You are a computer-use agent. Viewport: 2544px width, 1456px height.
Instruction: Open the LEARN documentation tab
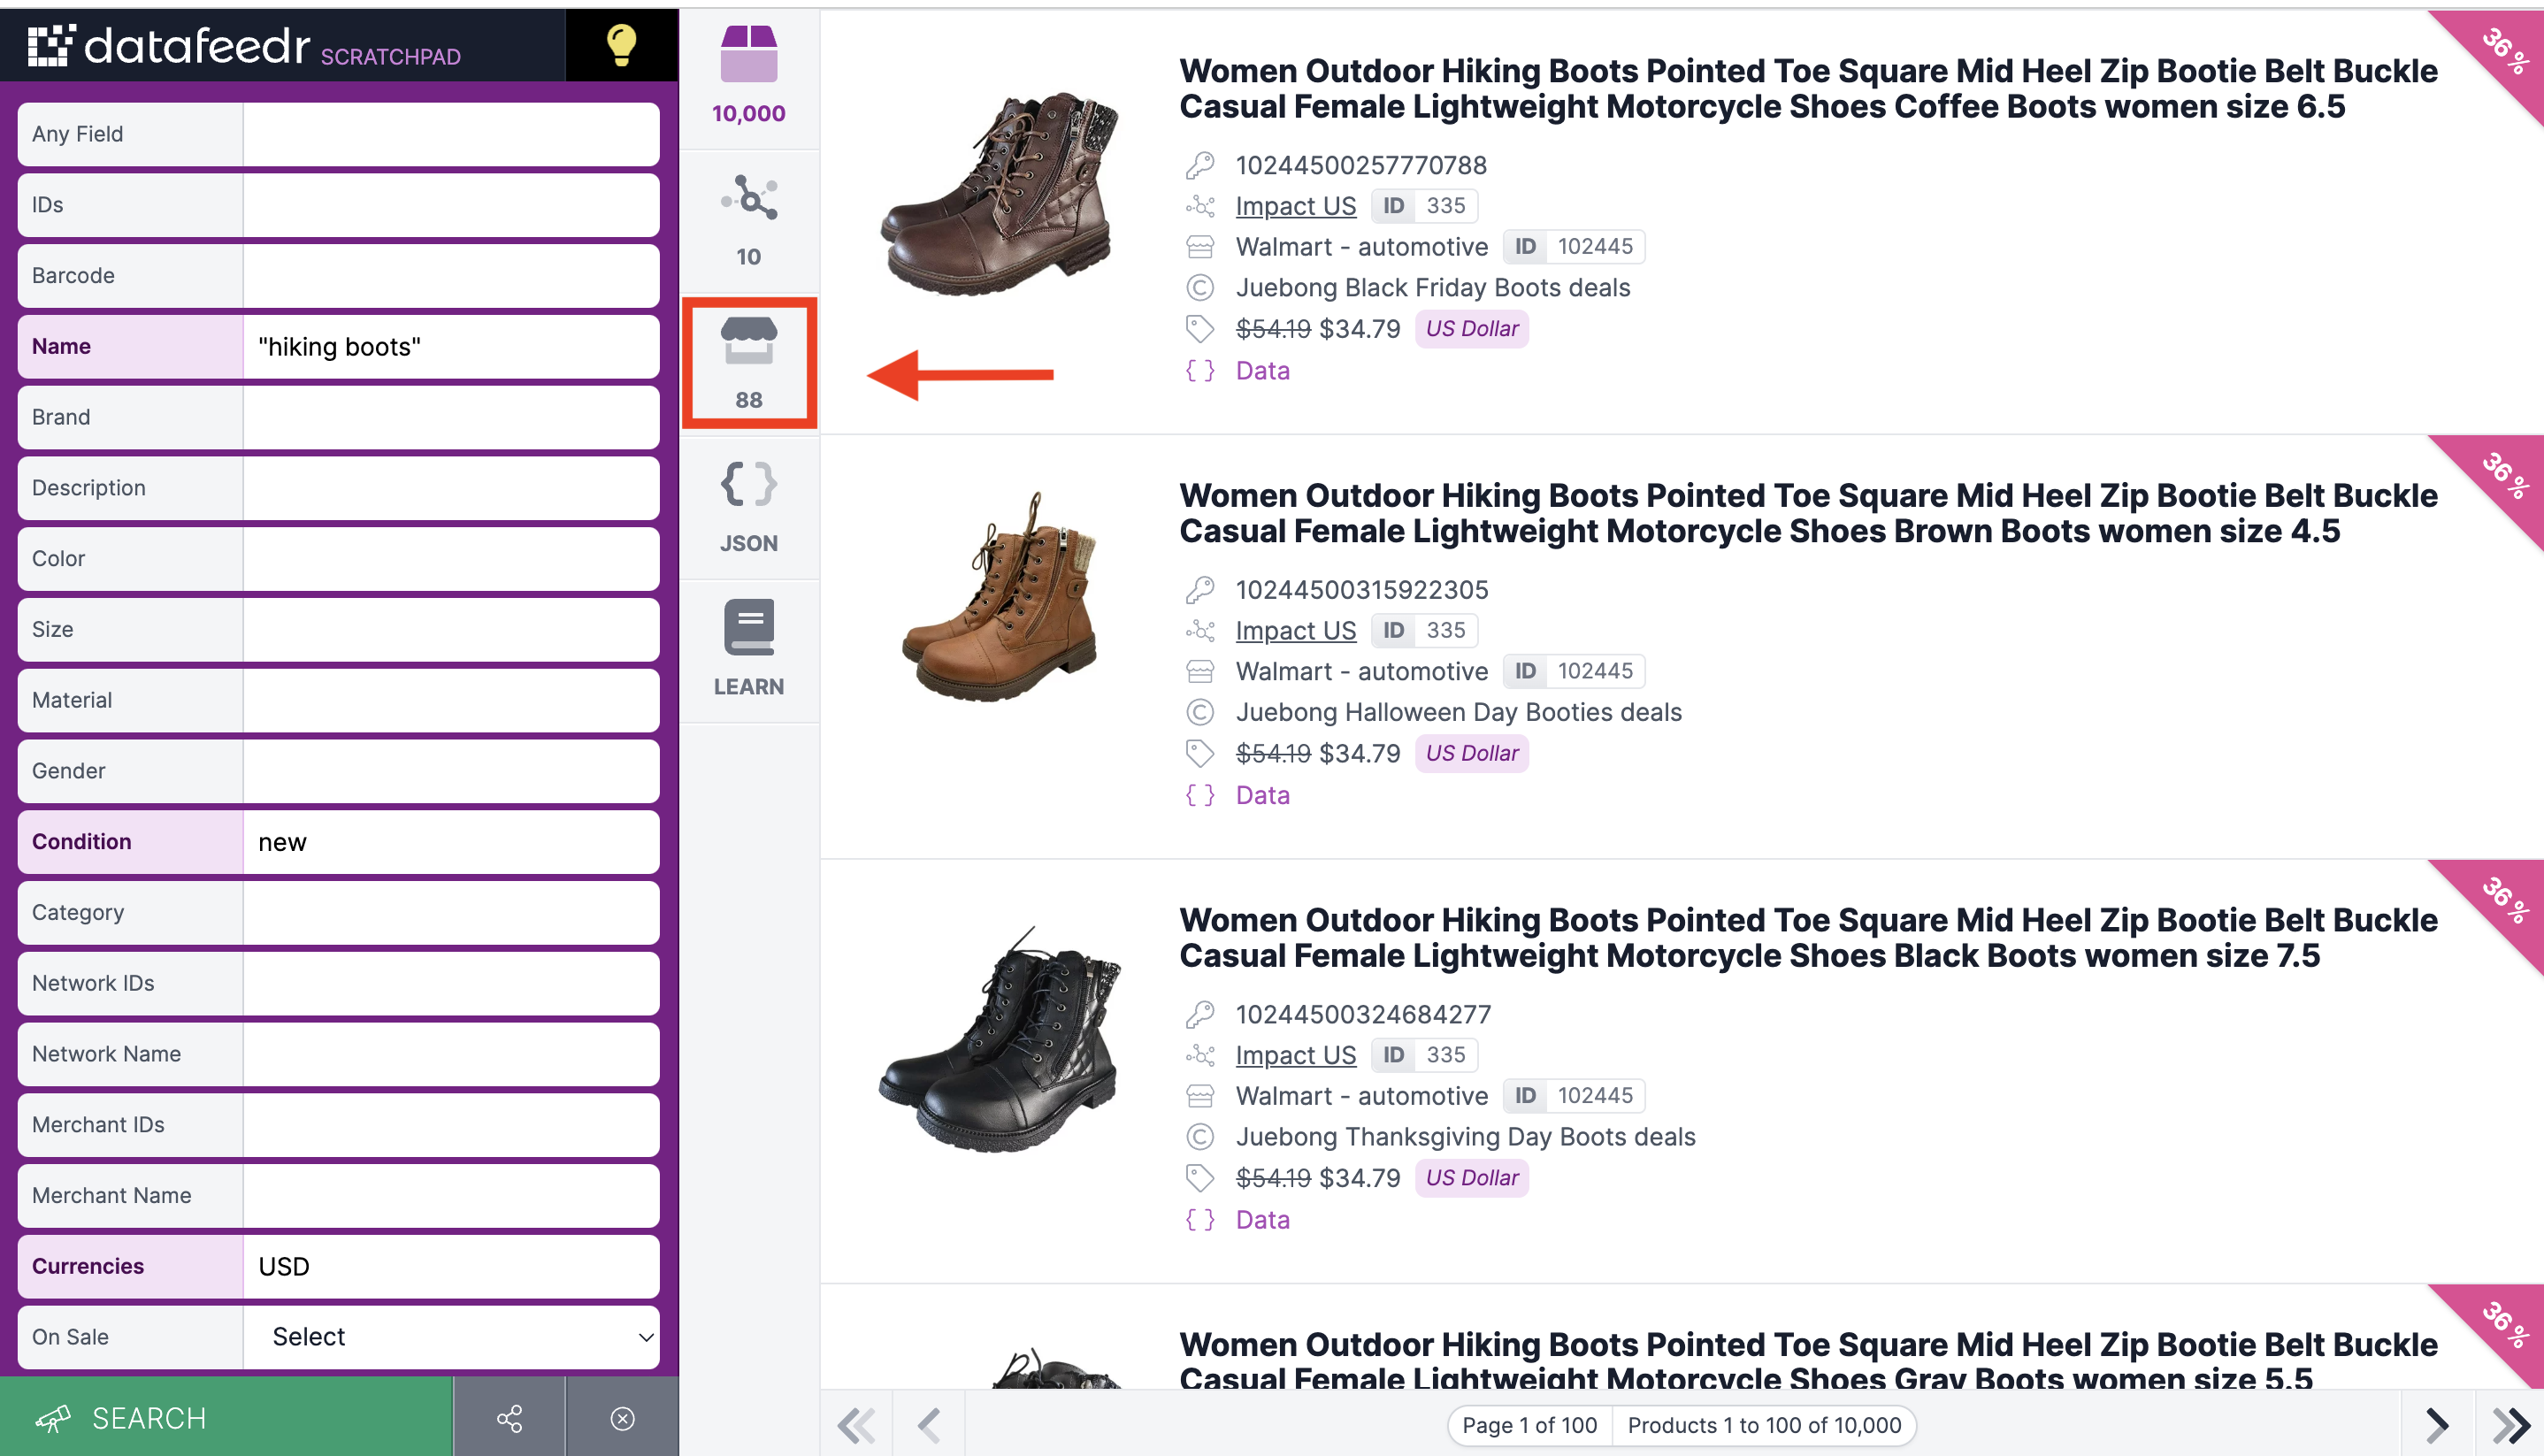[x=748, y=651]
